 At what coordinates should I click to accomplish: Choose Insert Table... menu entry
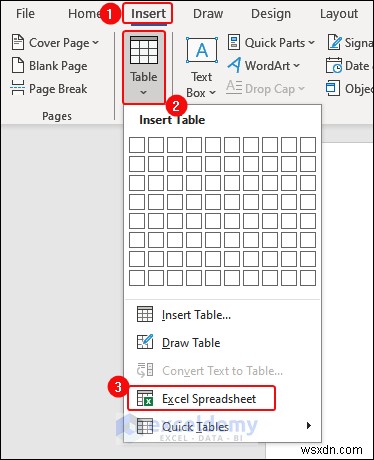pyautogui.click(x=222, y=315)
